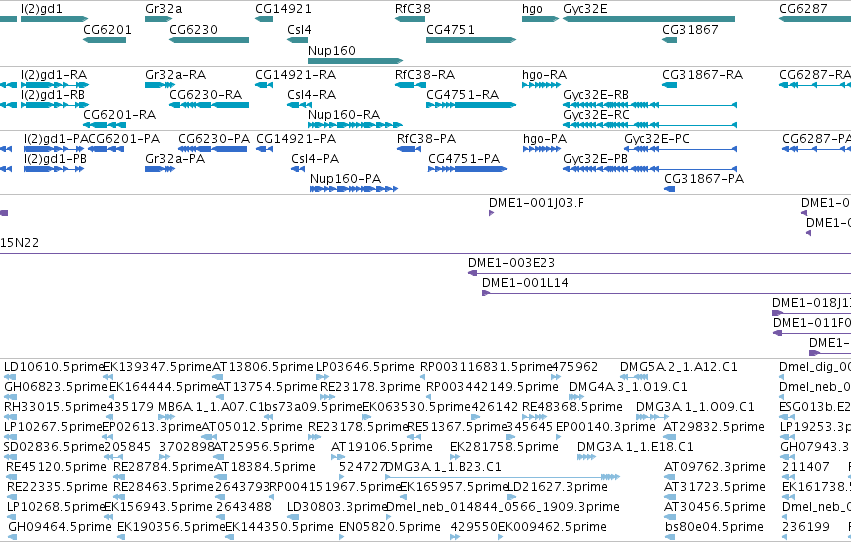Select the CG4751-RA transcript
The image size is (851, 542).
471,105
